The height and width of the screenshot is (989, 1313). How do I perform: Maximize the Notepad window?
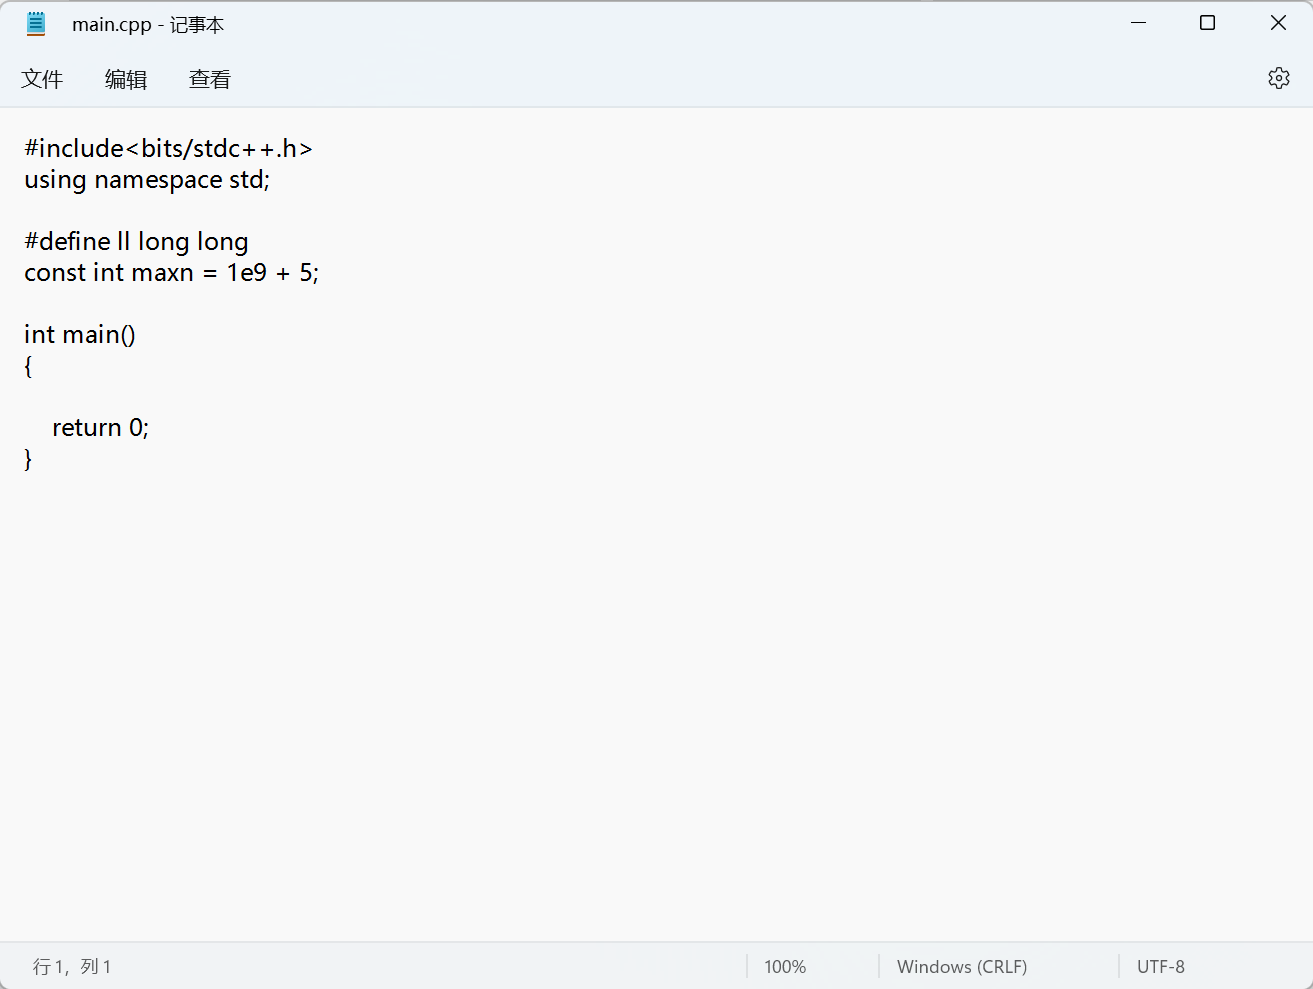1207,22
